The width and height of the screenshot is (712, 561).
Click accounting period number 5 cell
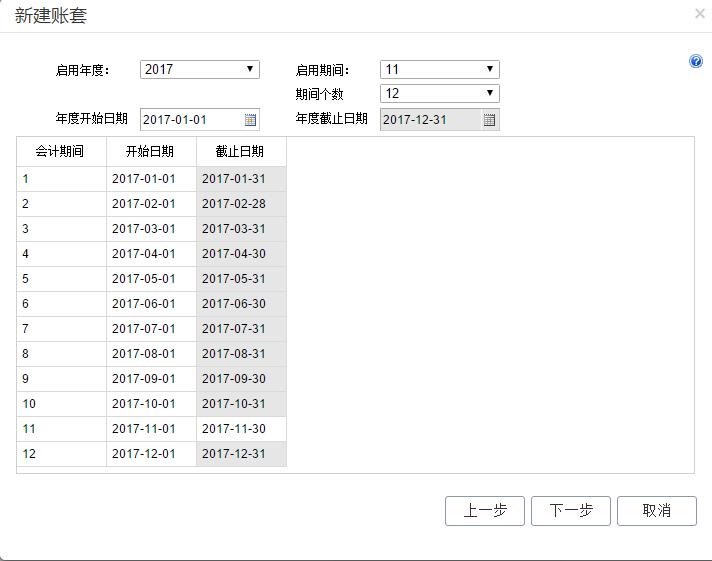click(61, 279)
